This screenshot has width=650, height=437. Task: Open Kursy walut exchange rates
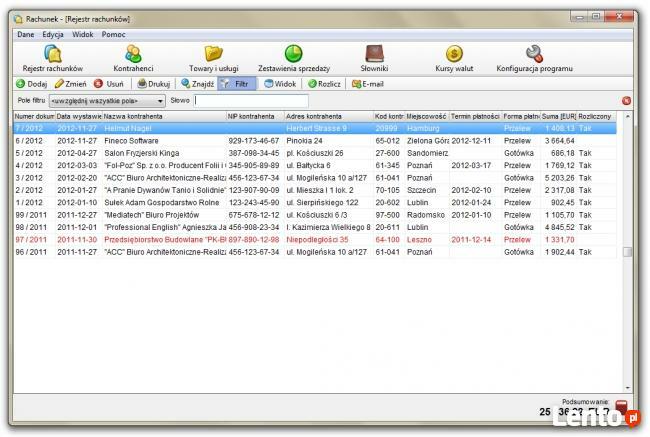pos(453,58)
